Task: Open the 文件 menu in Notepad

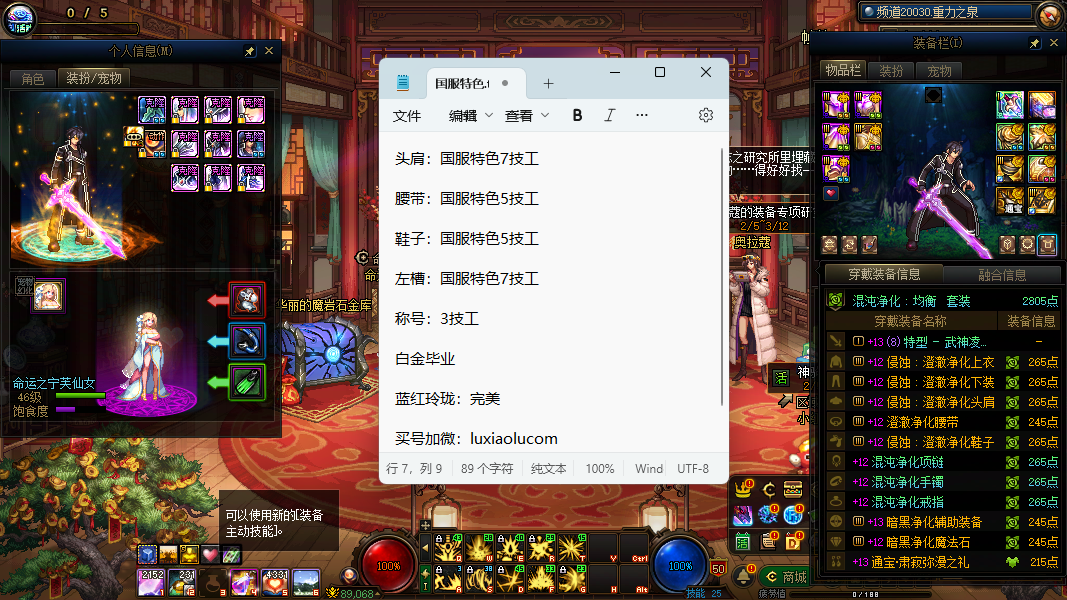Action: (x=407, y=115)
